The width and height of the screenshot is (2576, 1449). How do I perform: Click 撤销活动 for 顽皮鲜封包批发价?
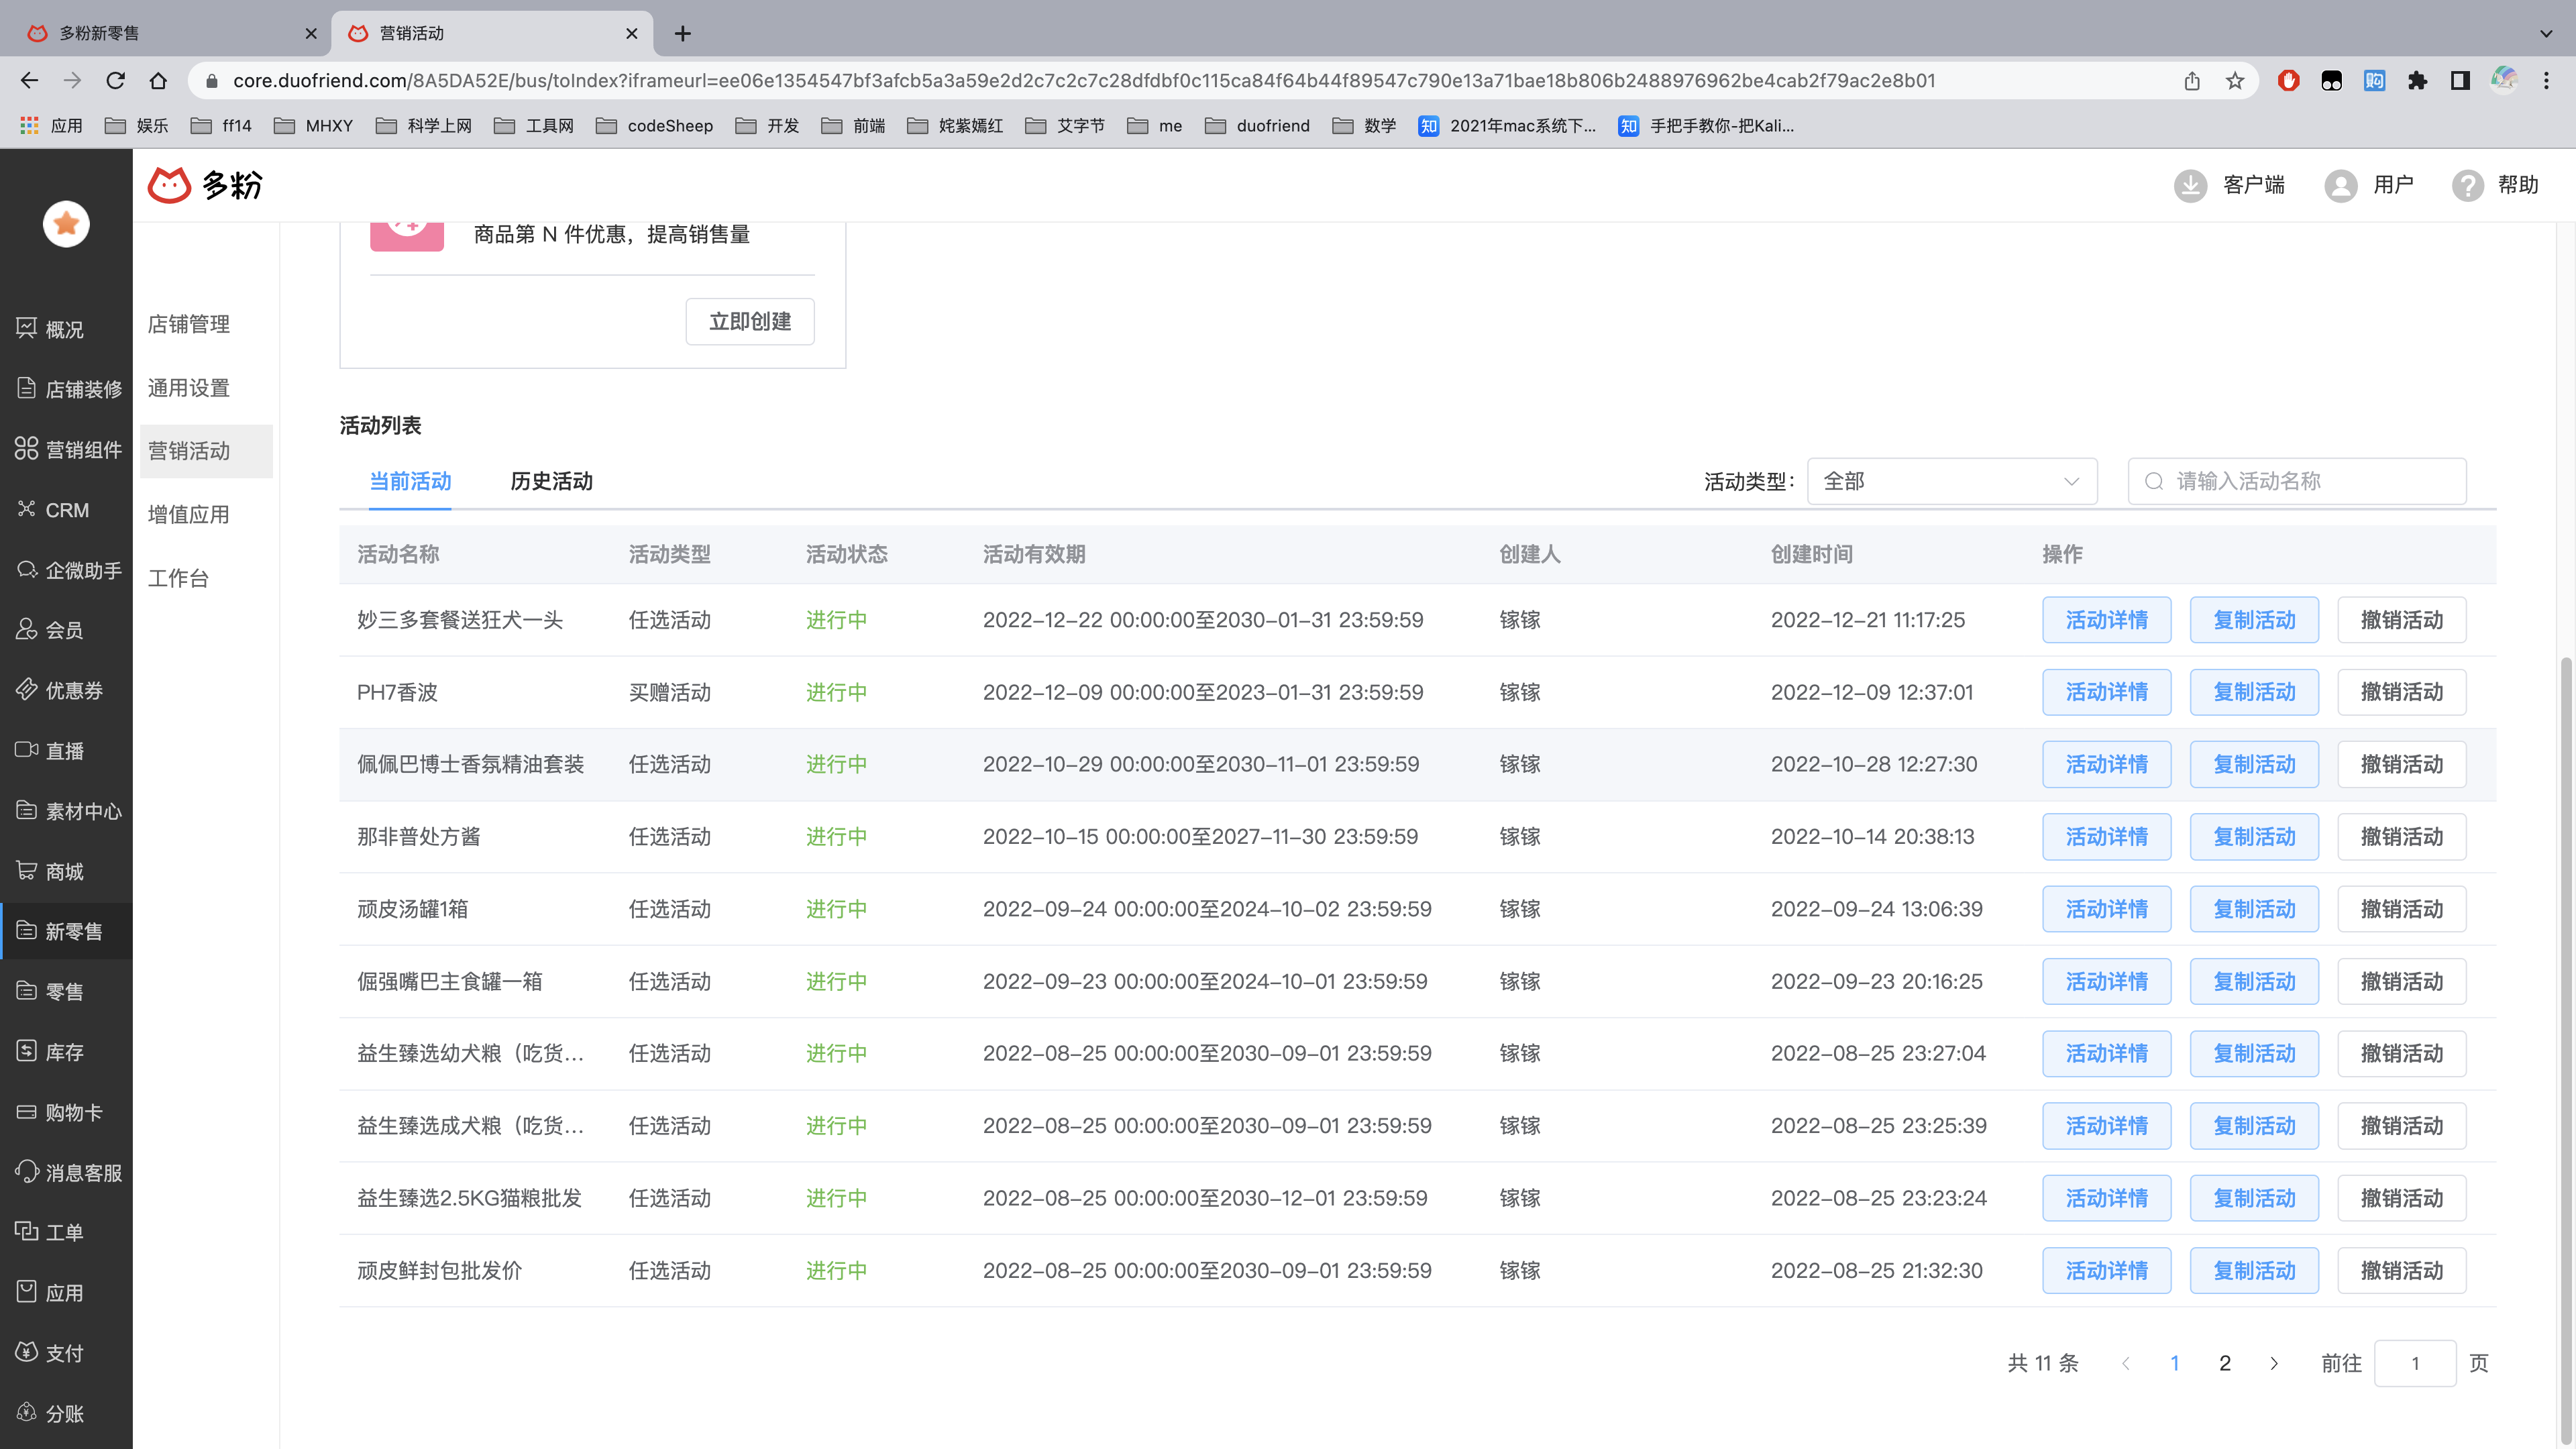click(2401, 1270)
